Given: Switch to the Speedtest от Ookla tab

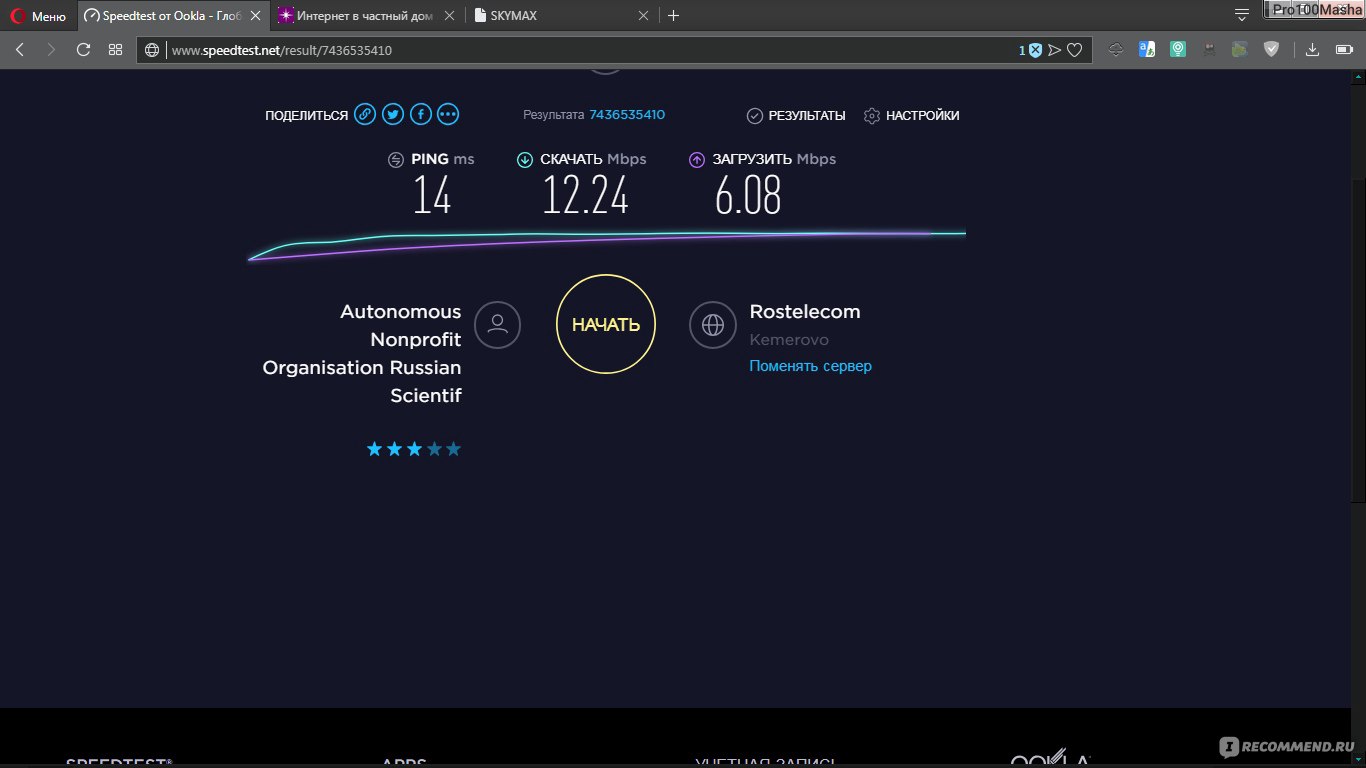Looking at the screenshot, I should 173,16.
